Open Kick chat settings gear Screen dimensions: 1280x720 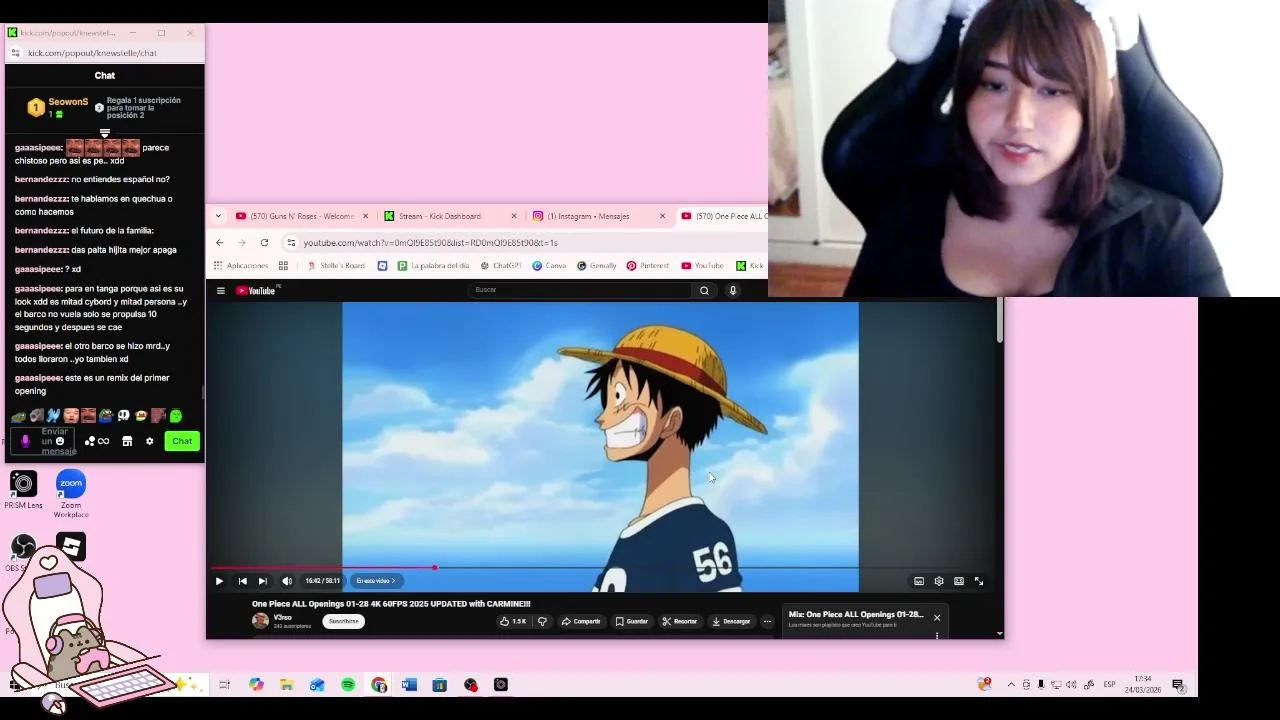pos(150,441)
